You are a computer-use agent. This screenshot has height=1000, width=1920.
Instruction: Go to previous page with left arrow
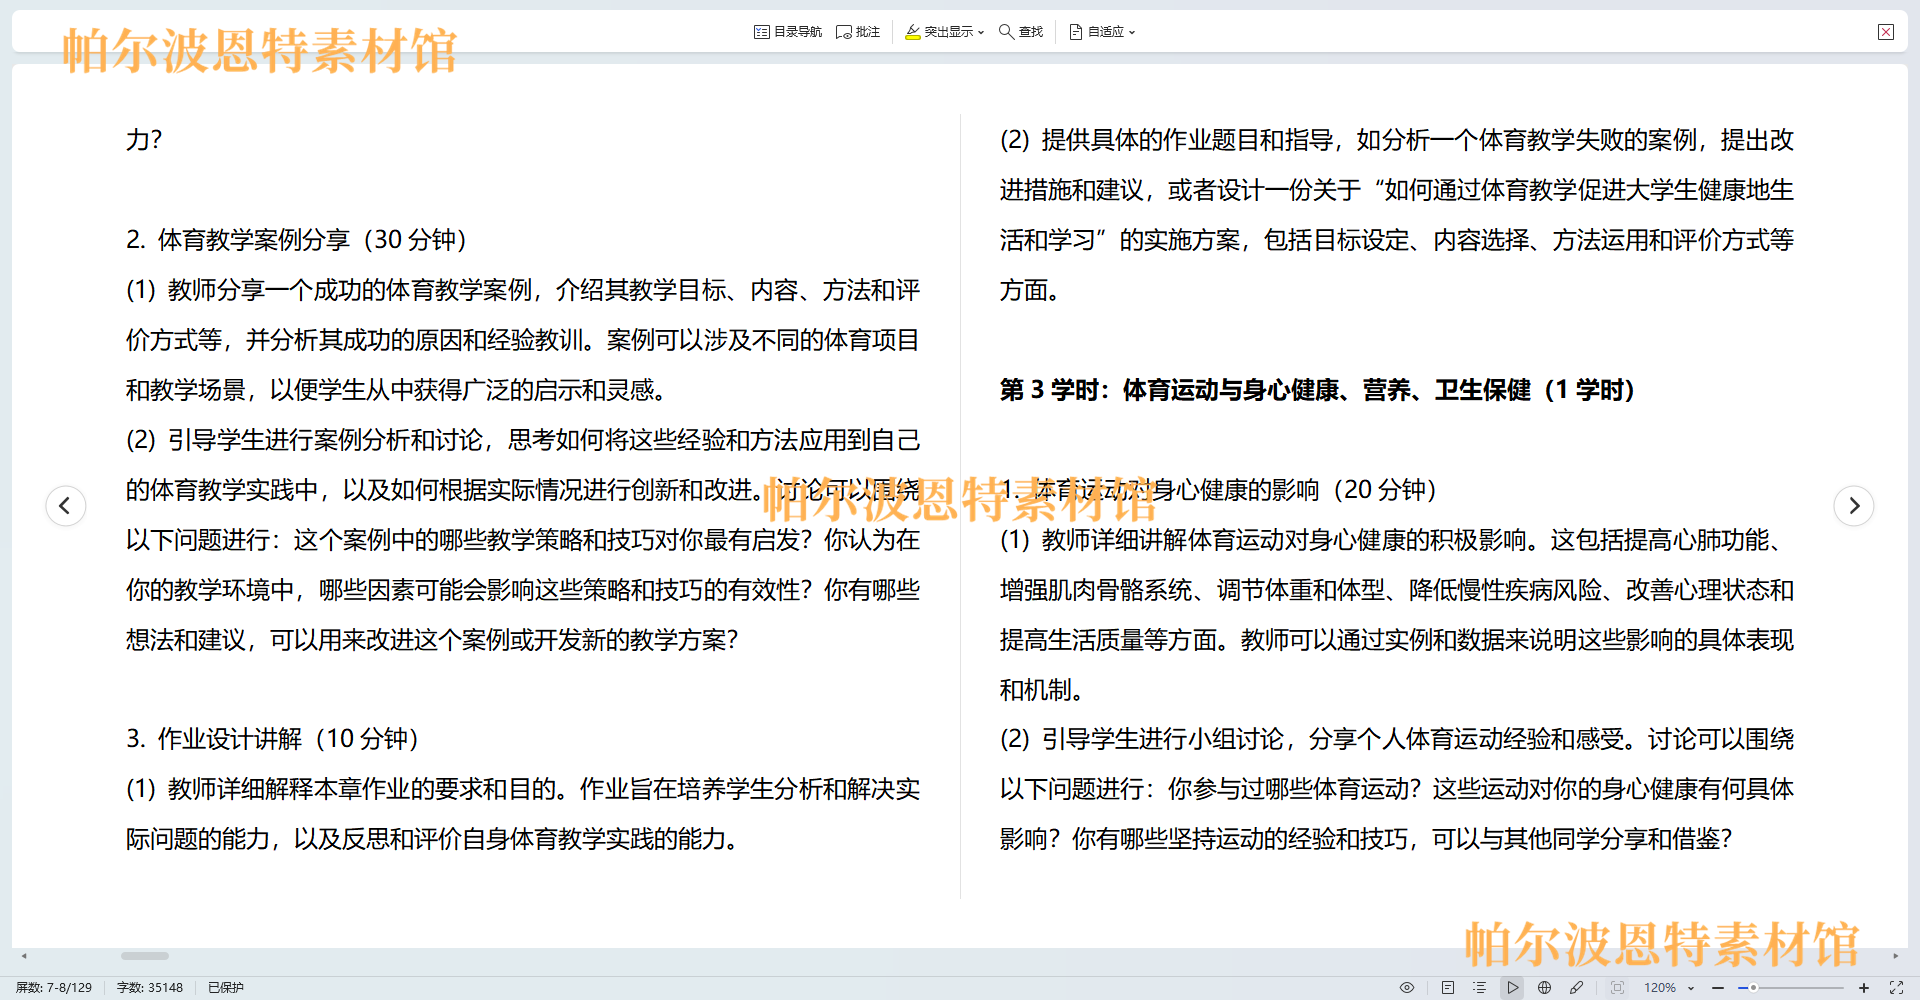pyautogui.click(x=66, y=506)
